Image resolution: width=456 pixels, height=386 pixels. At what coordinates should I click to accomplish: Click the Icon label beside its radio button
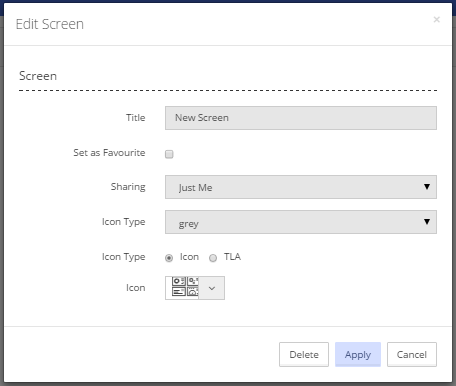189,257
